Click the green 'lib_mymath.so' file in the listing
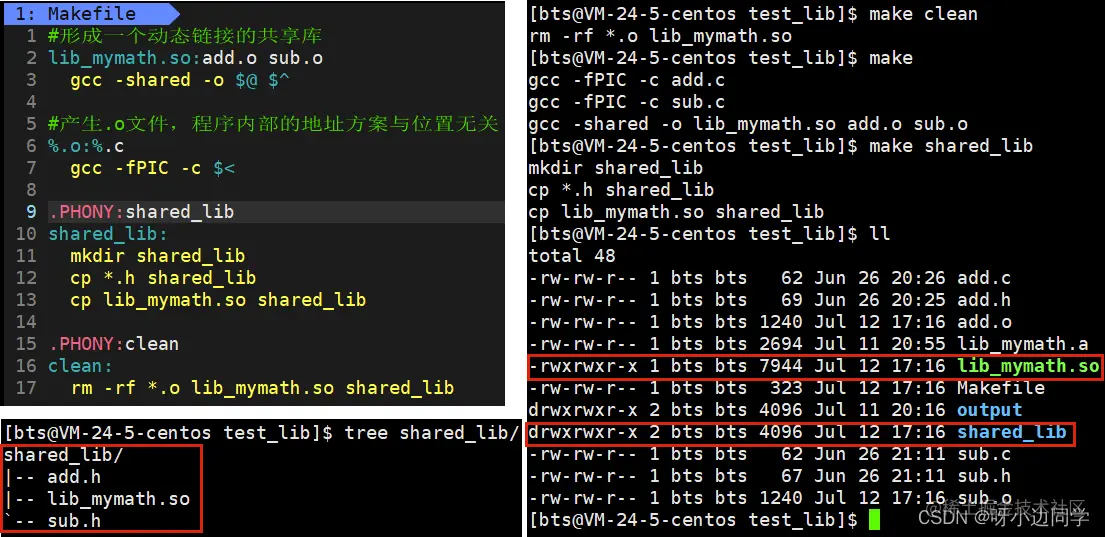 pyautogui.click(x=1027, y=366)
